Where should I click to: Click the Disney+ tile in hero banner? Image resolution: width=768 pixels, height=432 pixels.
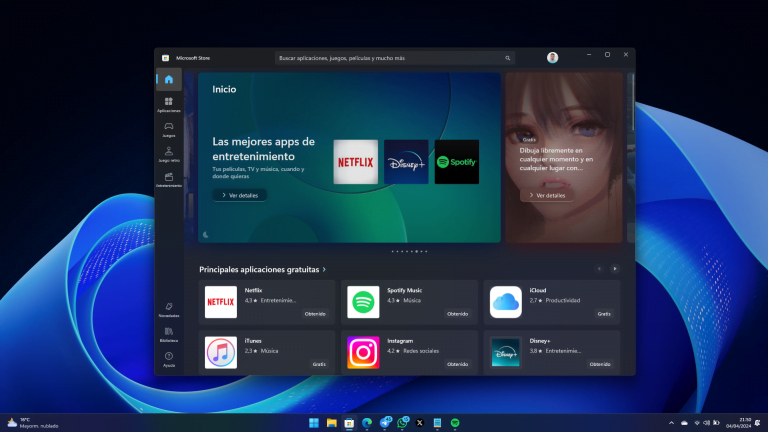point(406,162)
